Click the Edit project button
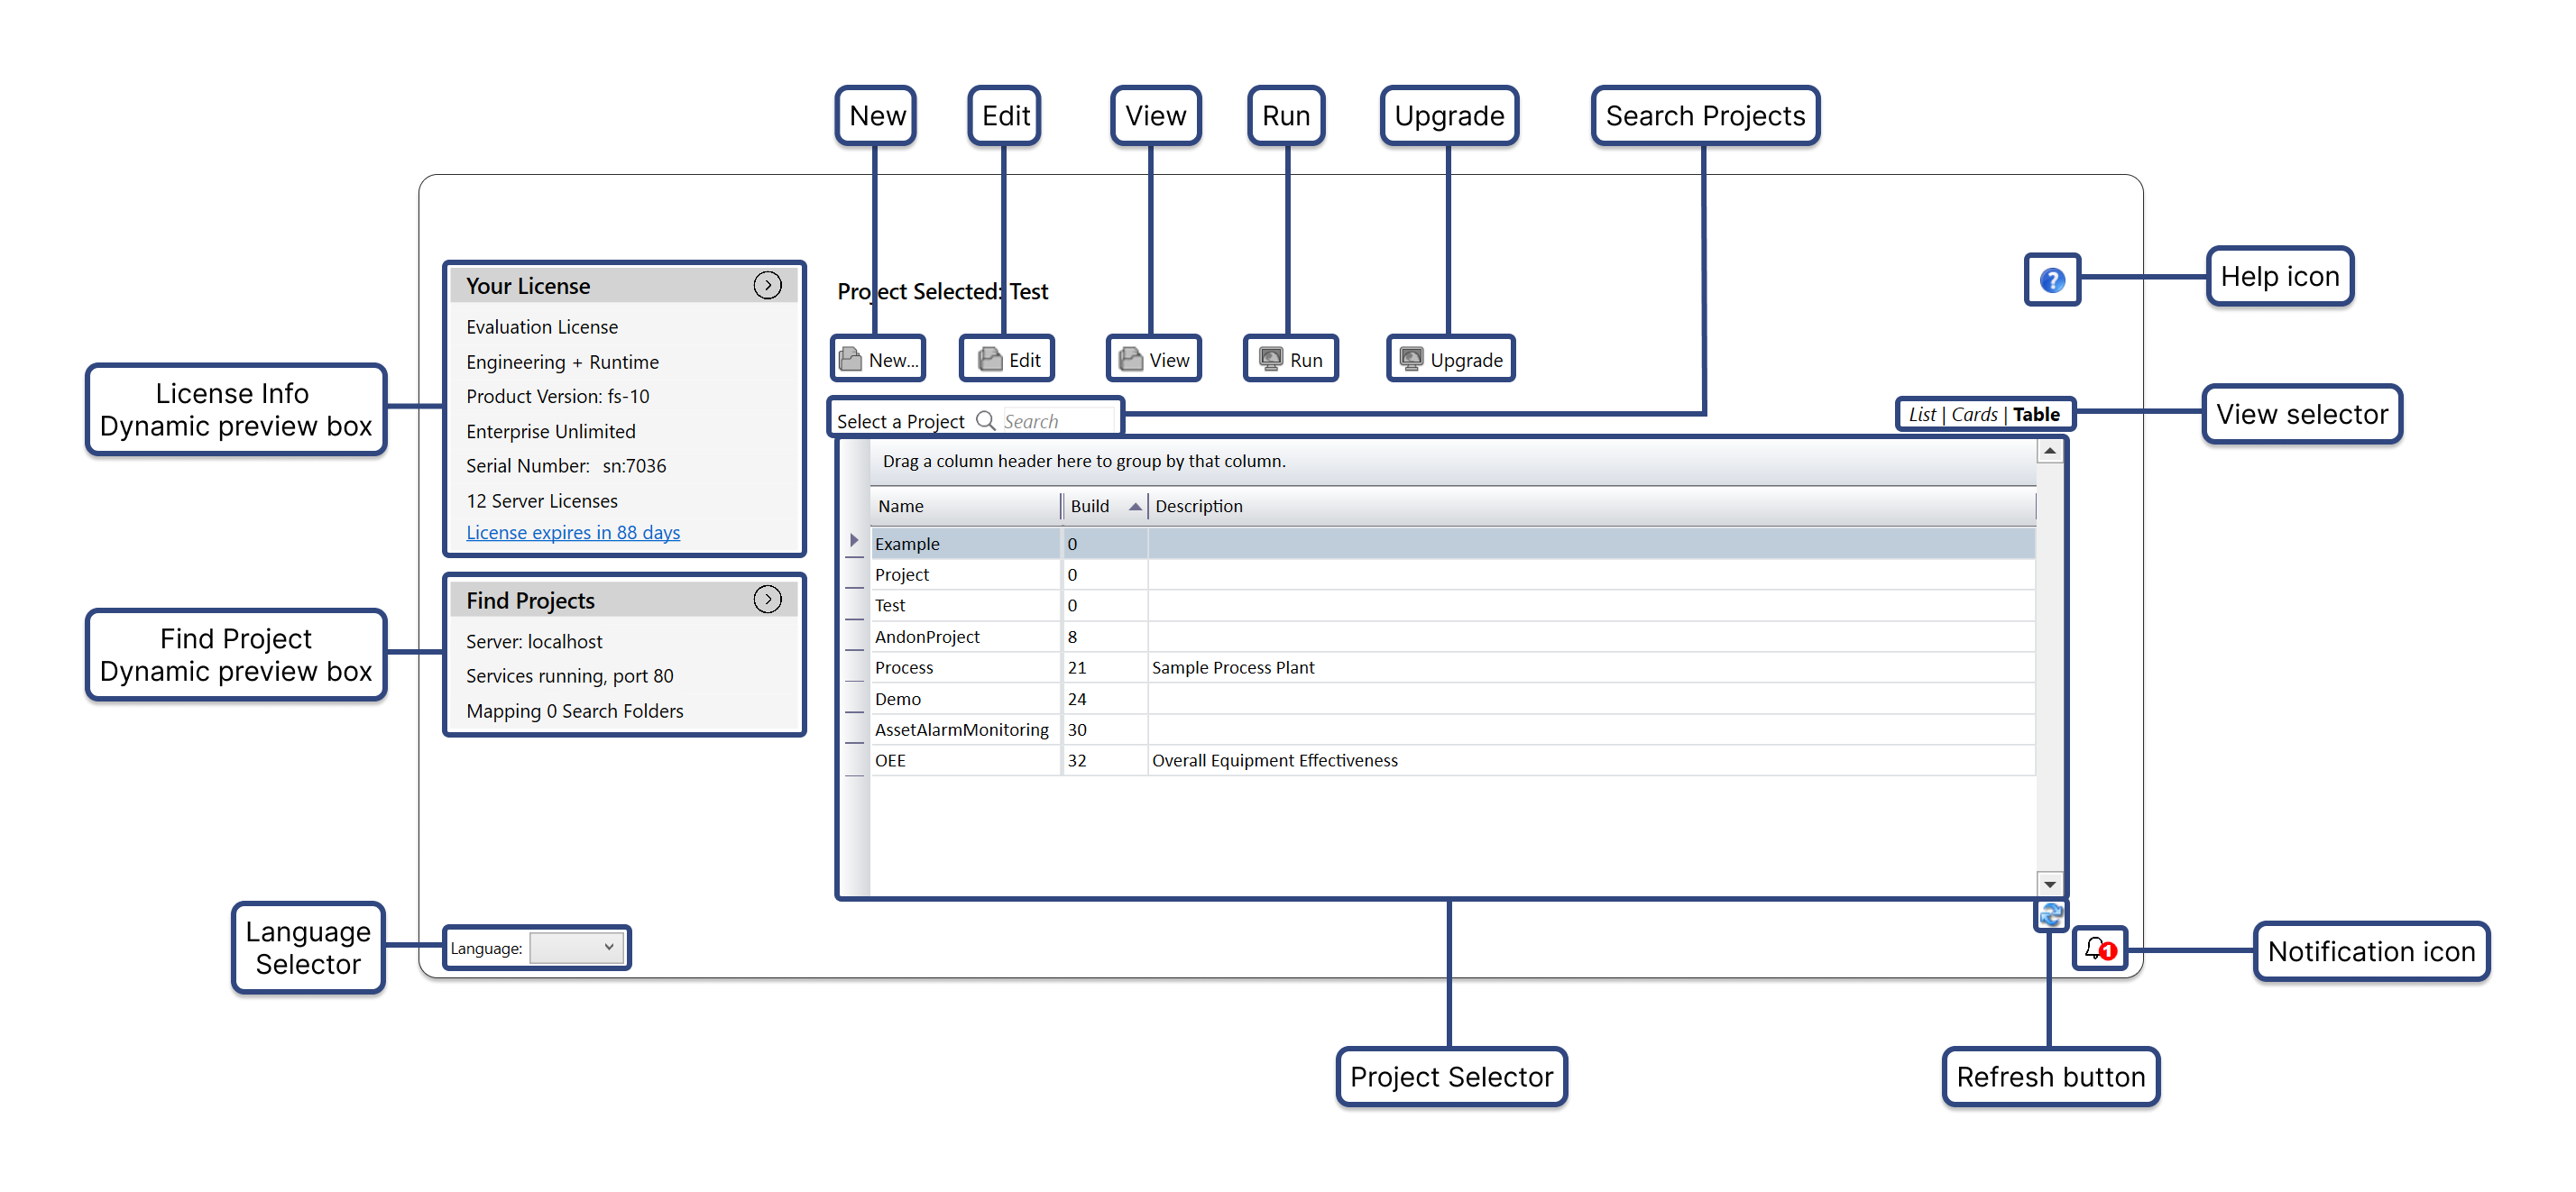Image resolution: width=2576 pixels, height=1192 pixels. pyautogui.click(x=1008, y=360)
